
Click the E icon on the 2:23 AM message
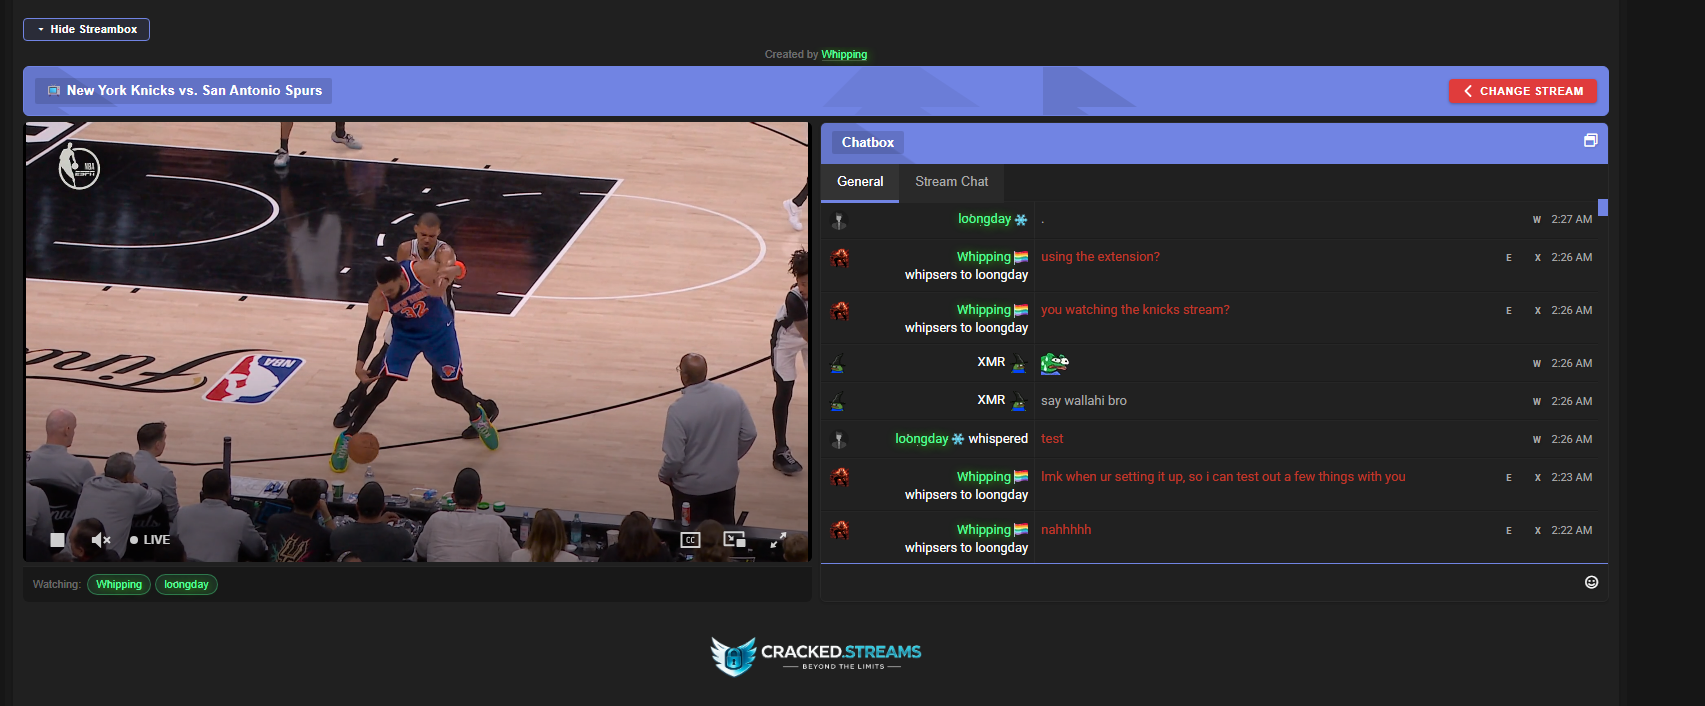[1509, 478]
